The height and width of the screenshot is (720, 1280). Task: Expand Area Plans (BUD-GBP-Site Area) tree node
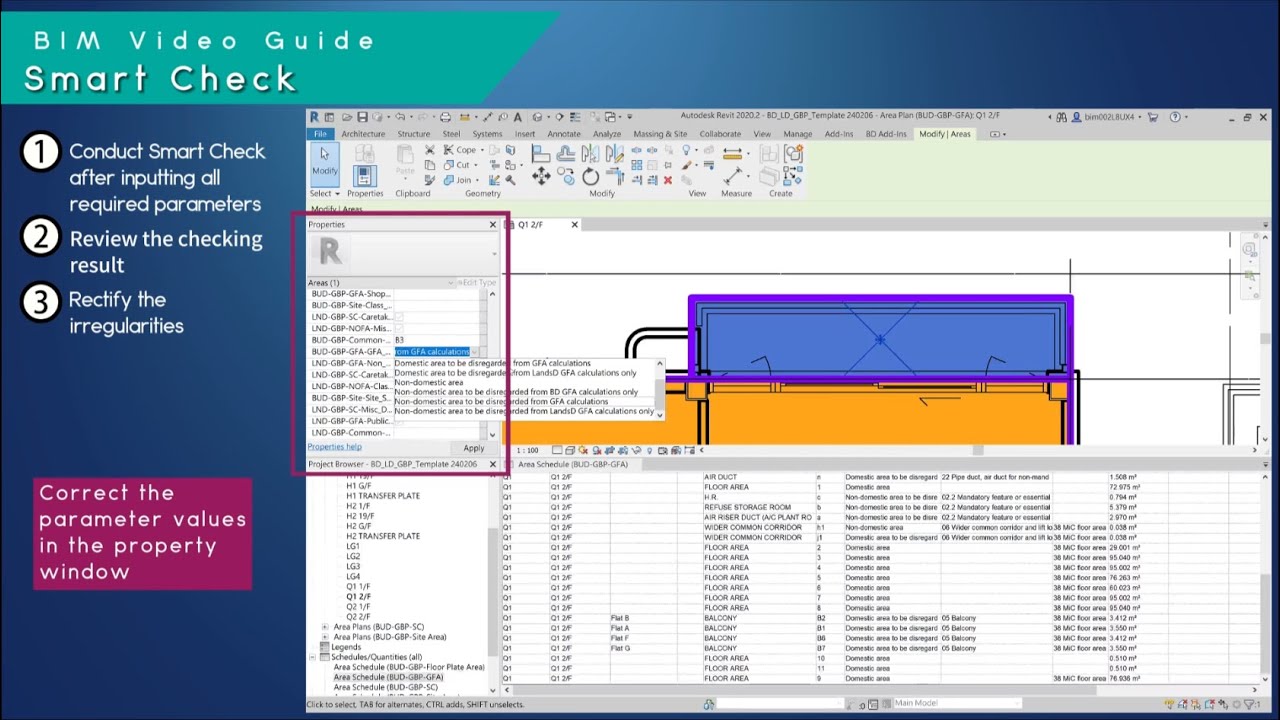[325, 637]
